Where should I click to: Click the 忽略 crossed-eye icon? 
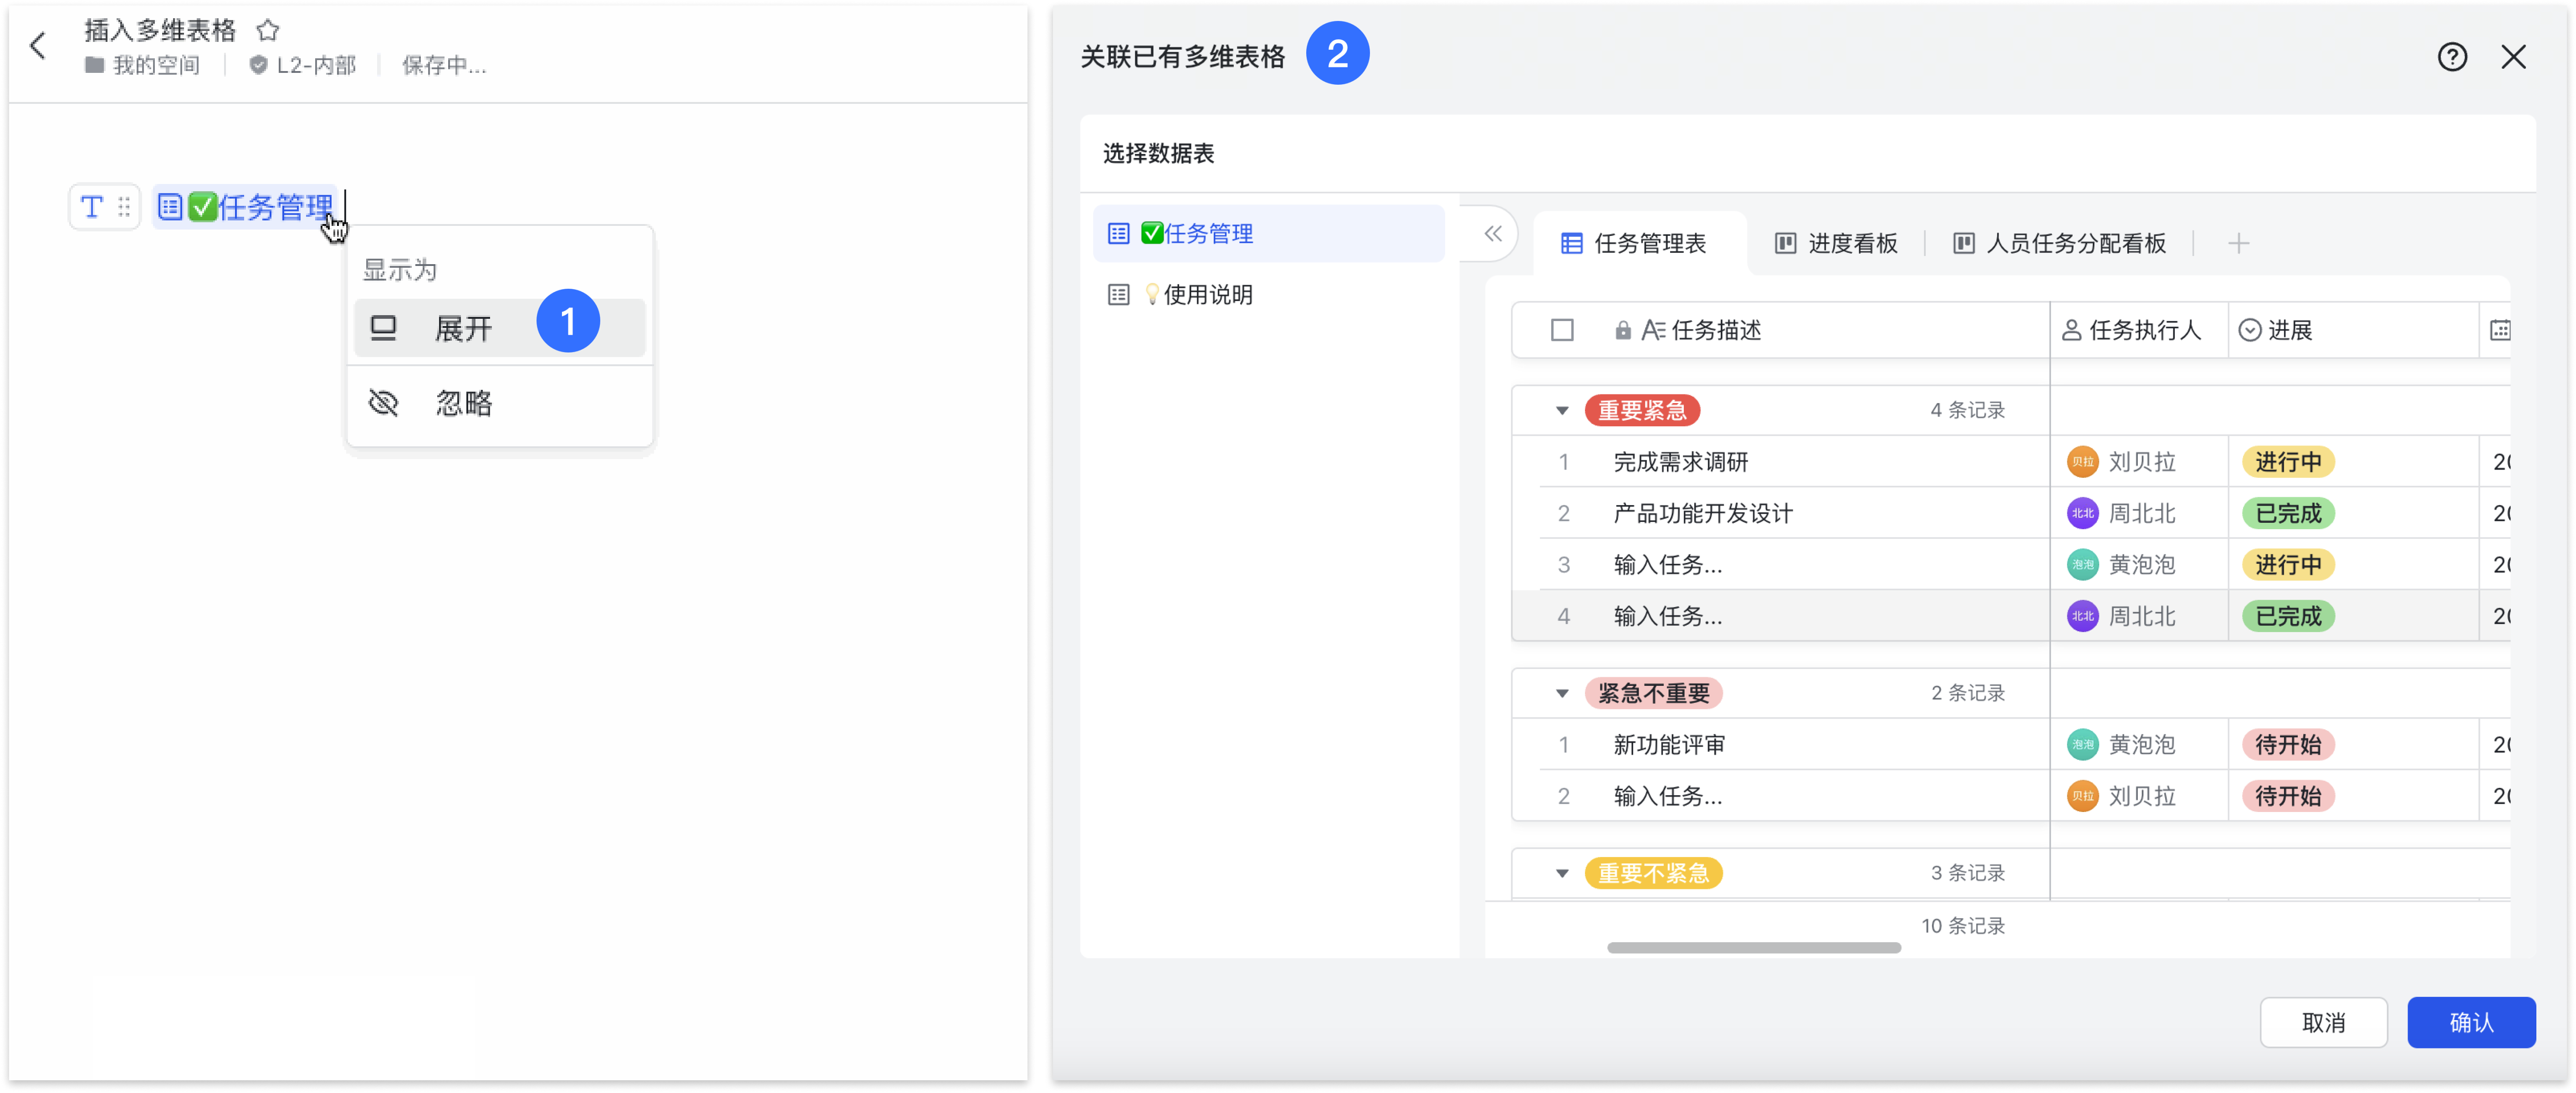[384, 403]
